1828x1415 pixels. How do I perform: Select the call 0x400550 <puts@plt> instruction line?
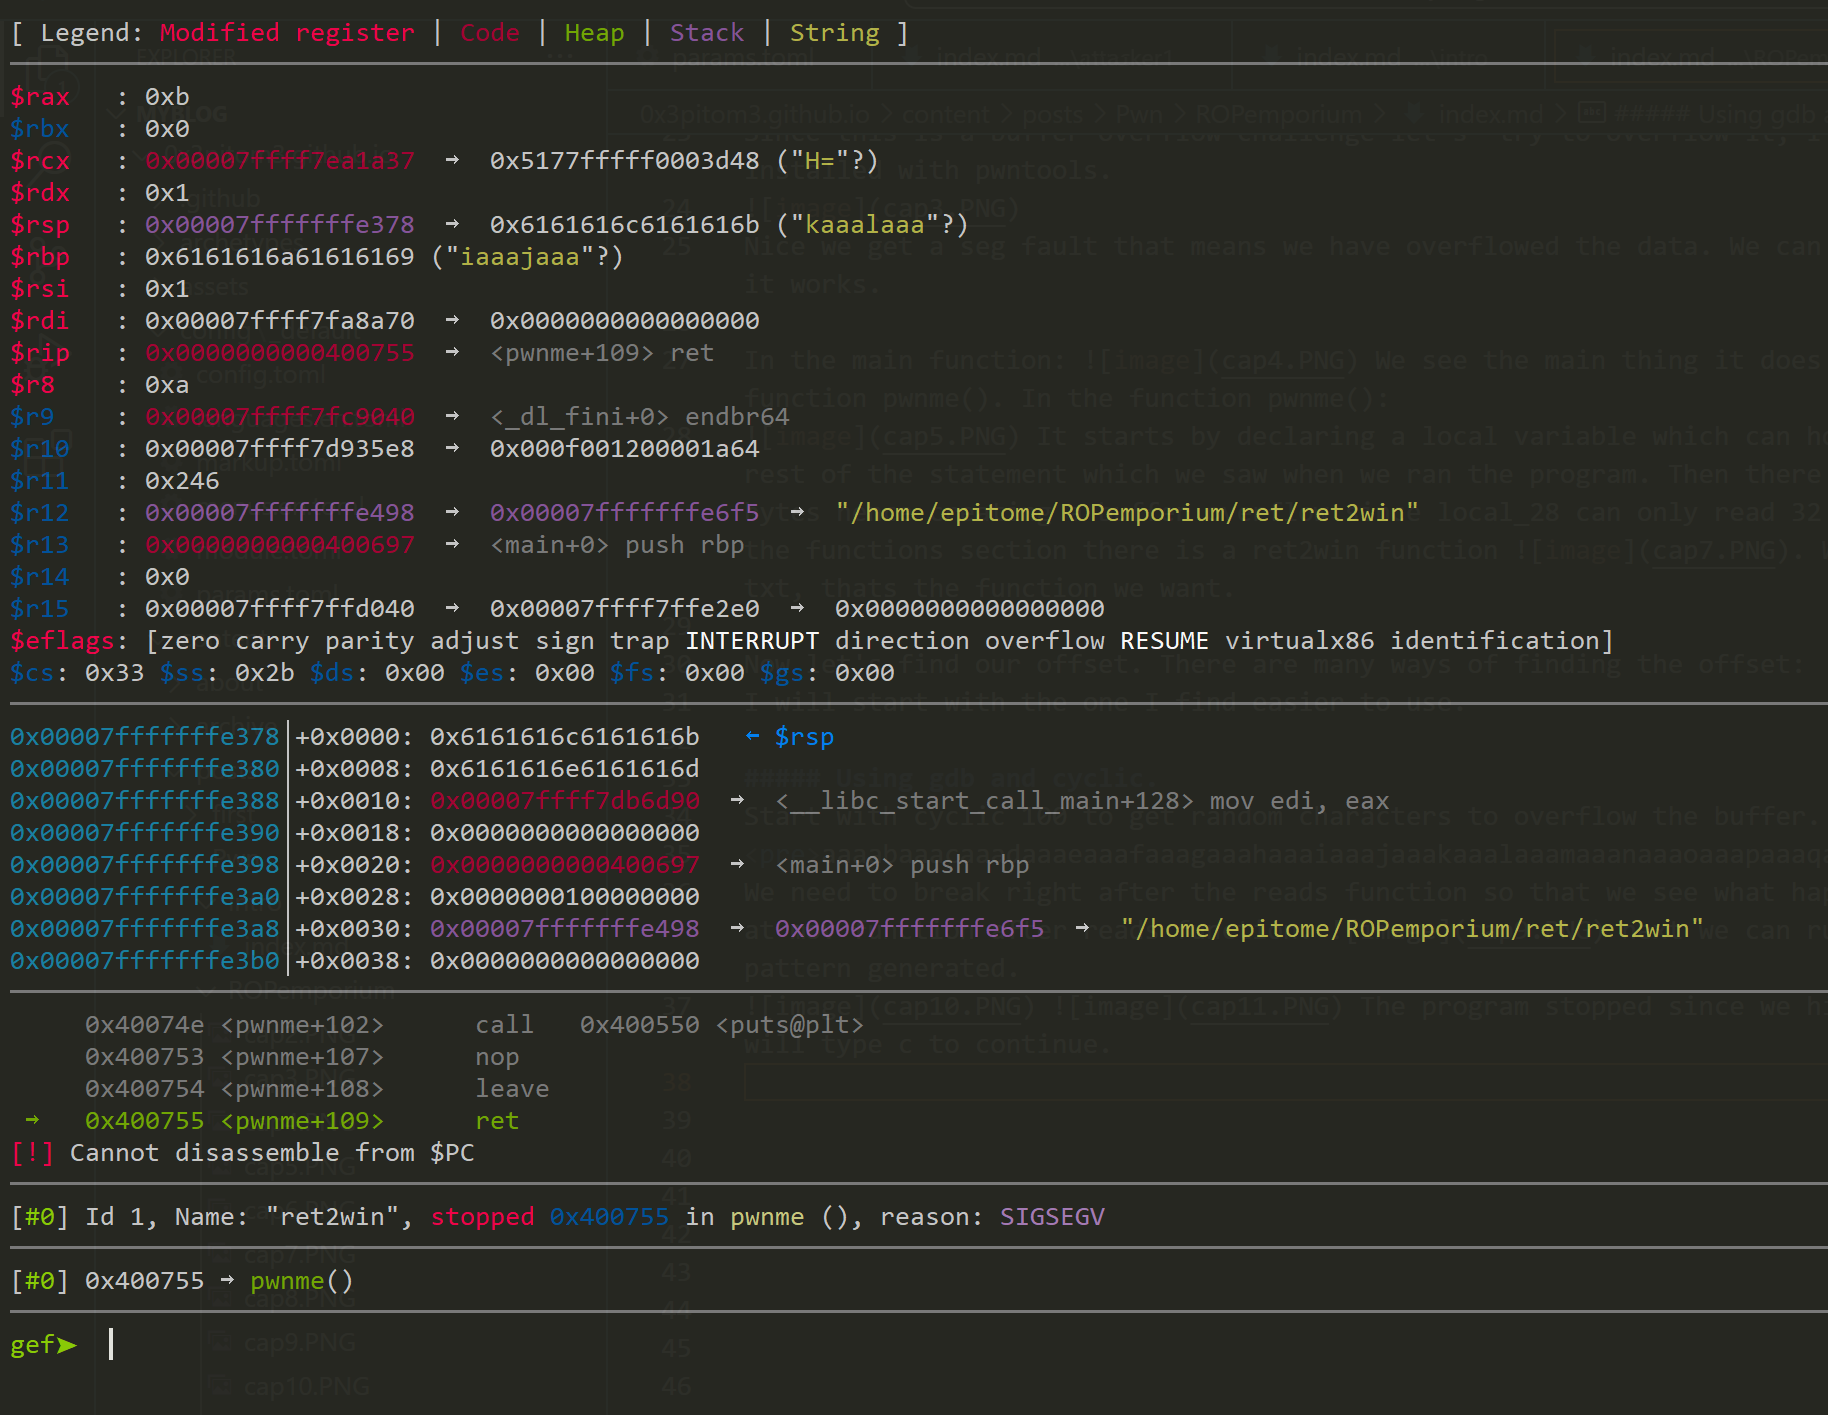(x=474, y=1025)
